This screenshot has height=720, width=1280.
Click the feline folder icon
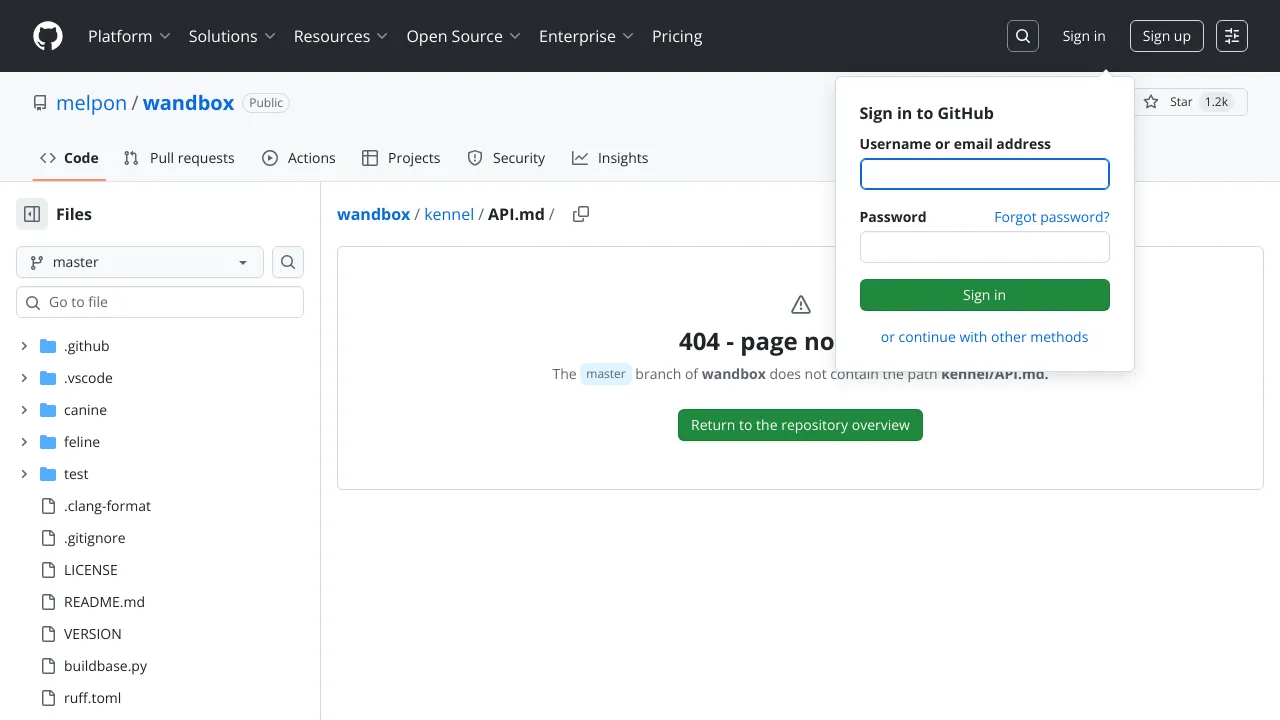click(48, 442)
